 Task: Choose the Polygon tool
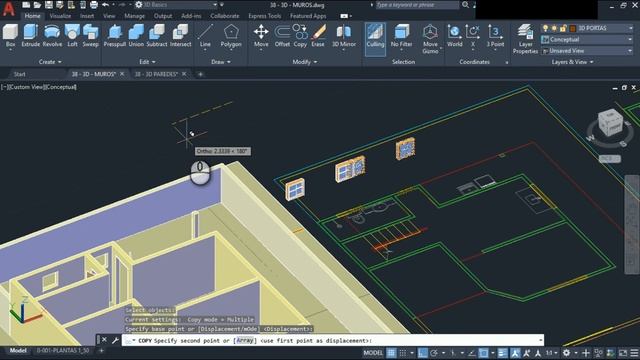(231, 36)
